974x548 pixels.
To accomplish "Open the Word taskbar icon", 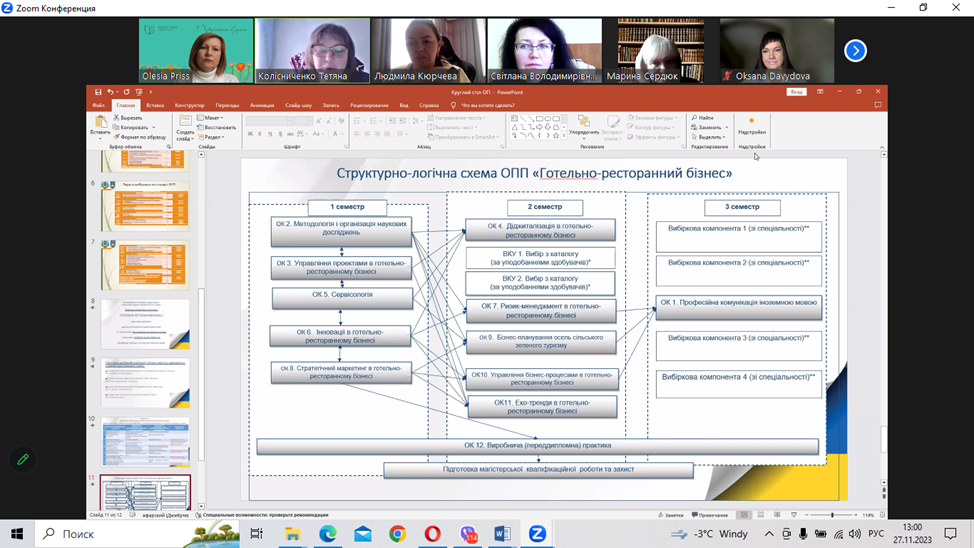I will point(502,534).
